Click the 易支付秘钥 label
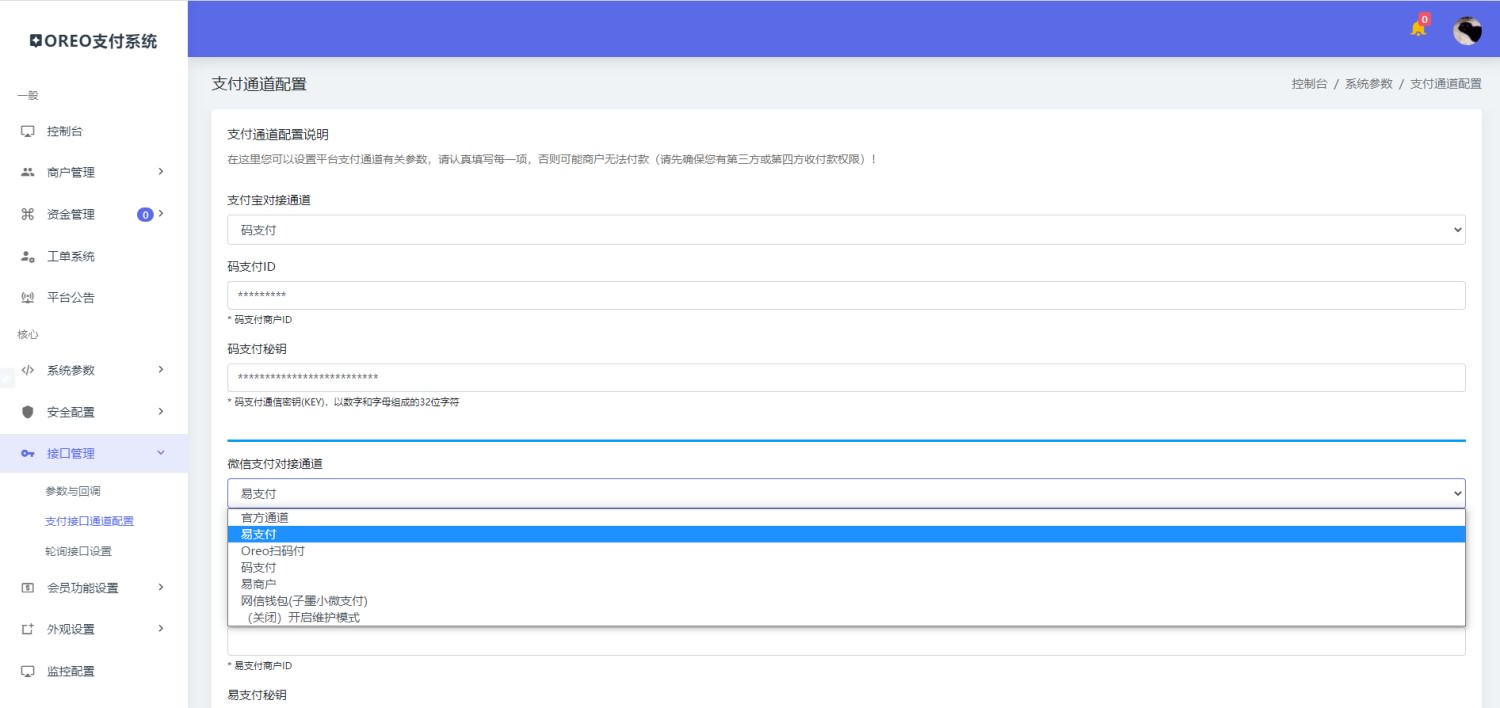 pos(257,694)
